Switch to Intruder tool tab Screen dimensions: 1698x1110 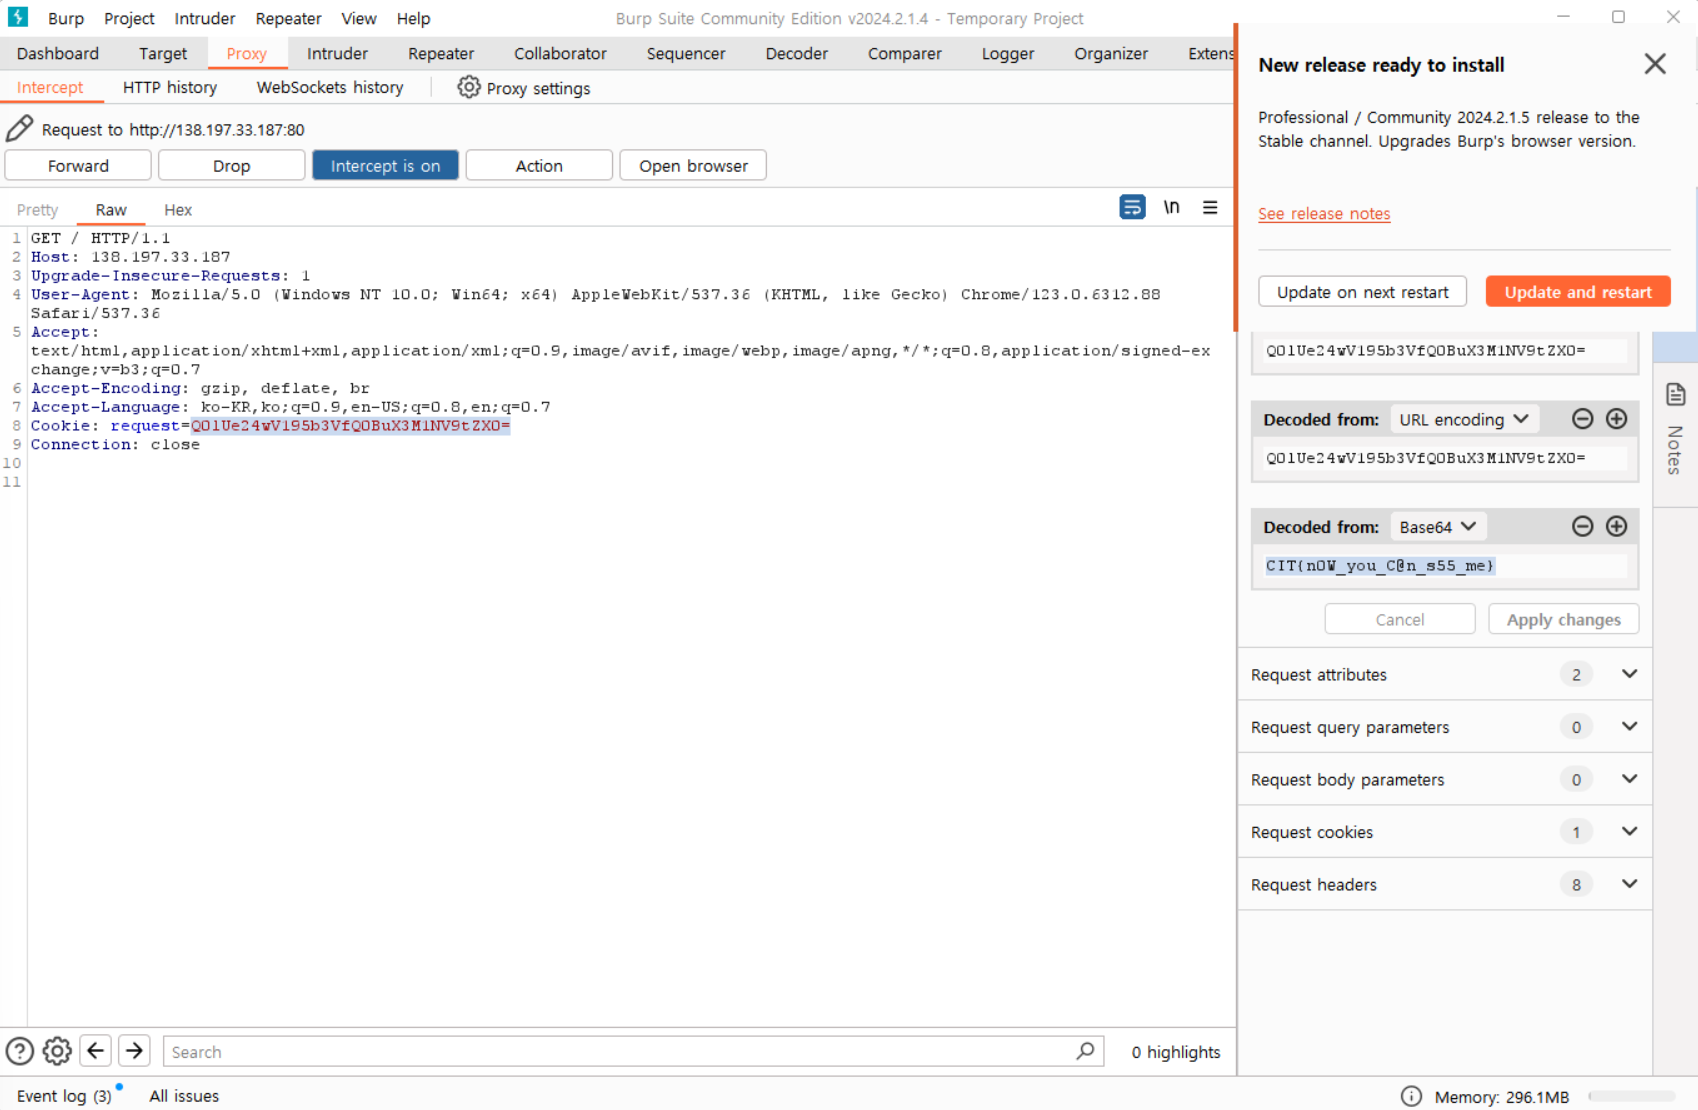(x=337, y=53)
